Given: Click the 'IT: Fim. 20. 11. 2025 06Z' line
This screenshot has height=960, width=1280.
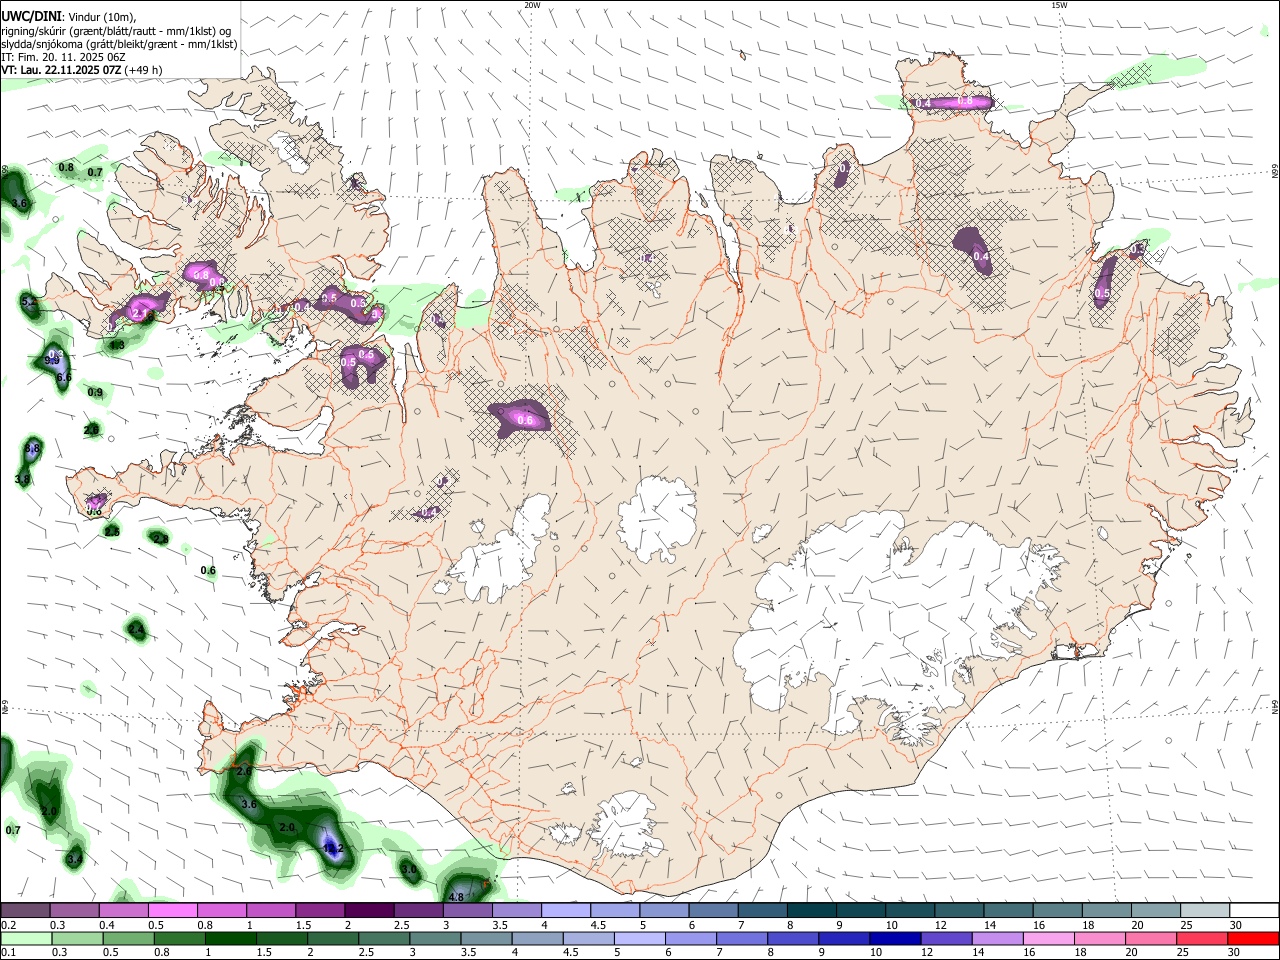Looking at the screenshot, I should 63,57.
